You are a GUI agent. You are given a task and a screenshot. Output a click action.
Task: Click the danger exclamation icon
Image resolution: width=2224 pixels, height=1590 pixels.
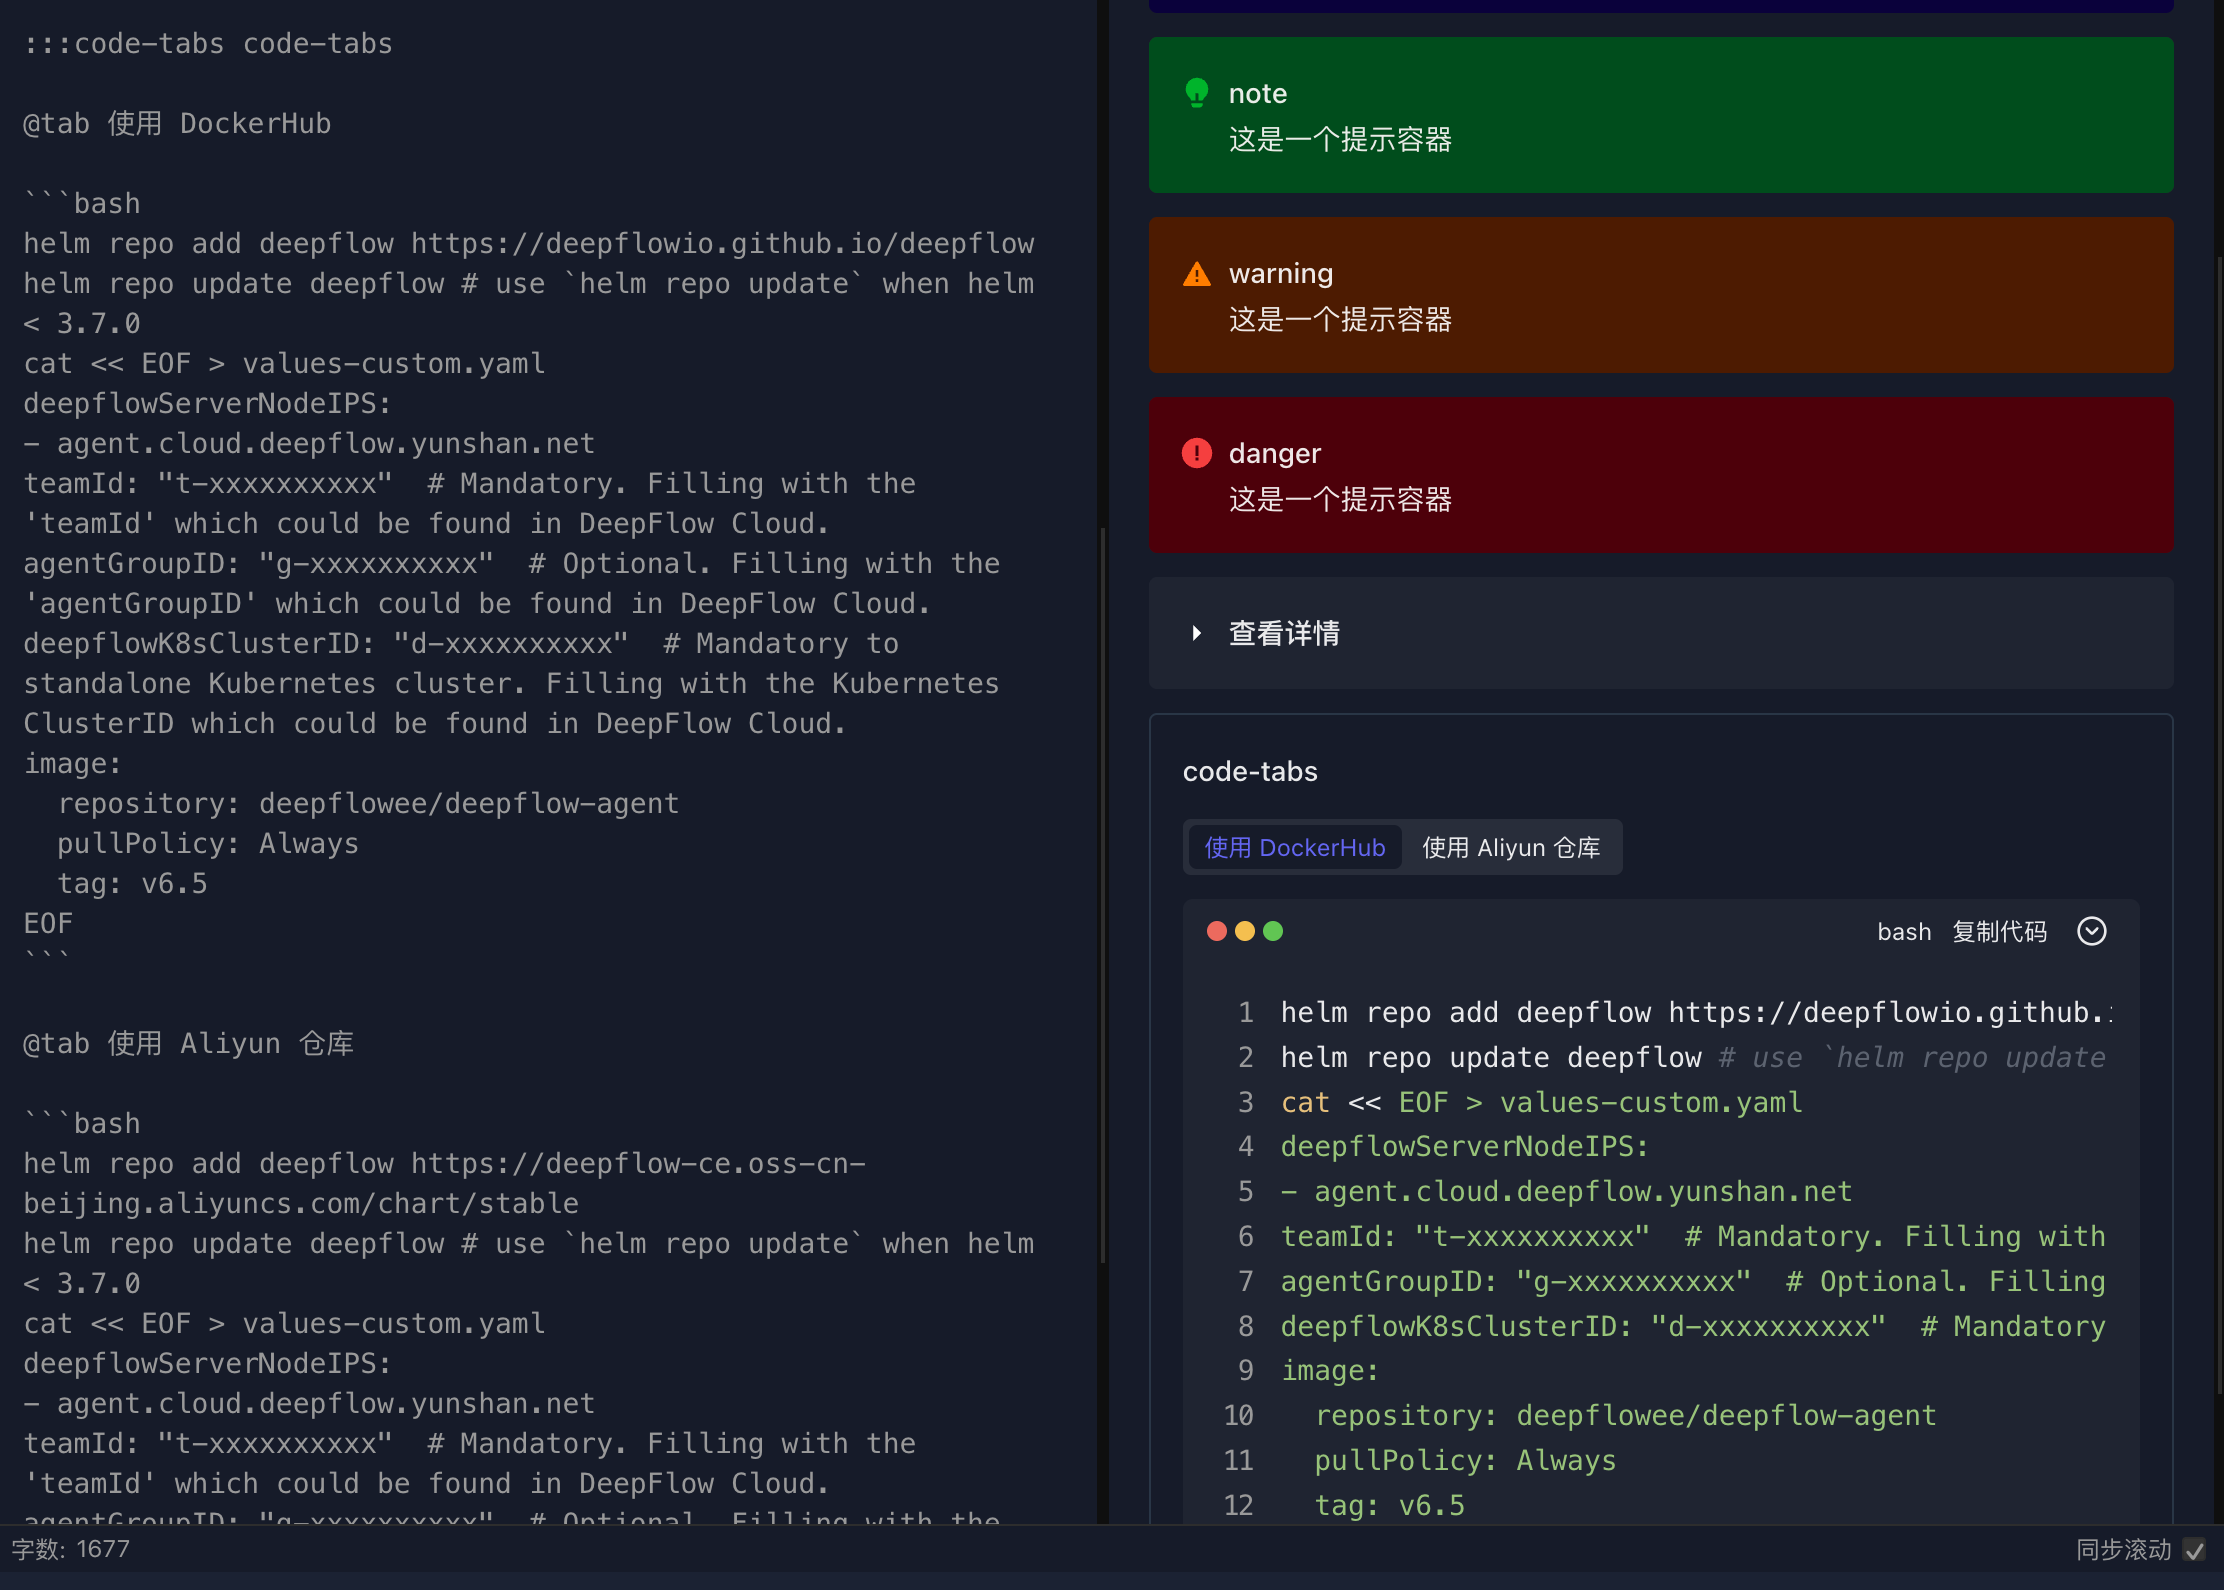pyautogui.click(x=1197, y=453)
